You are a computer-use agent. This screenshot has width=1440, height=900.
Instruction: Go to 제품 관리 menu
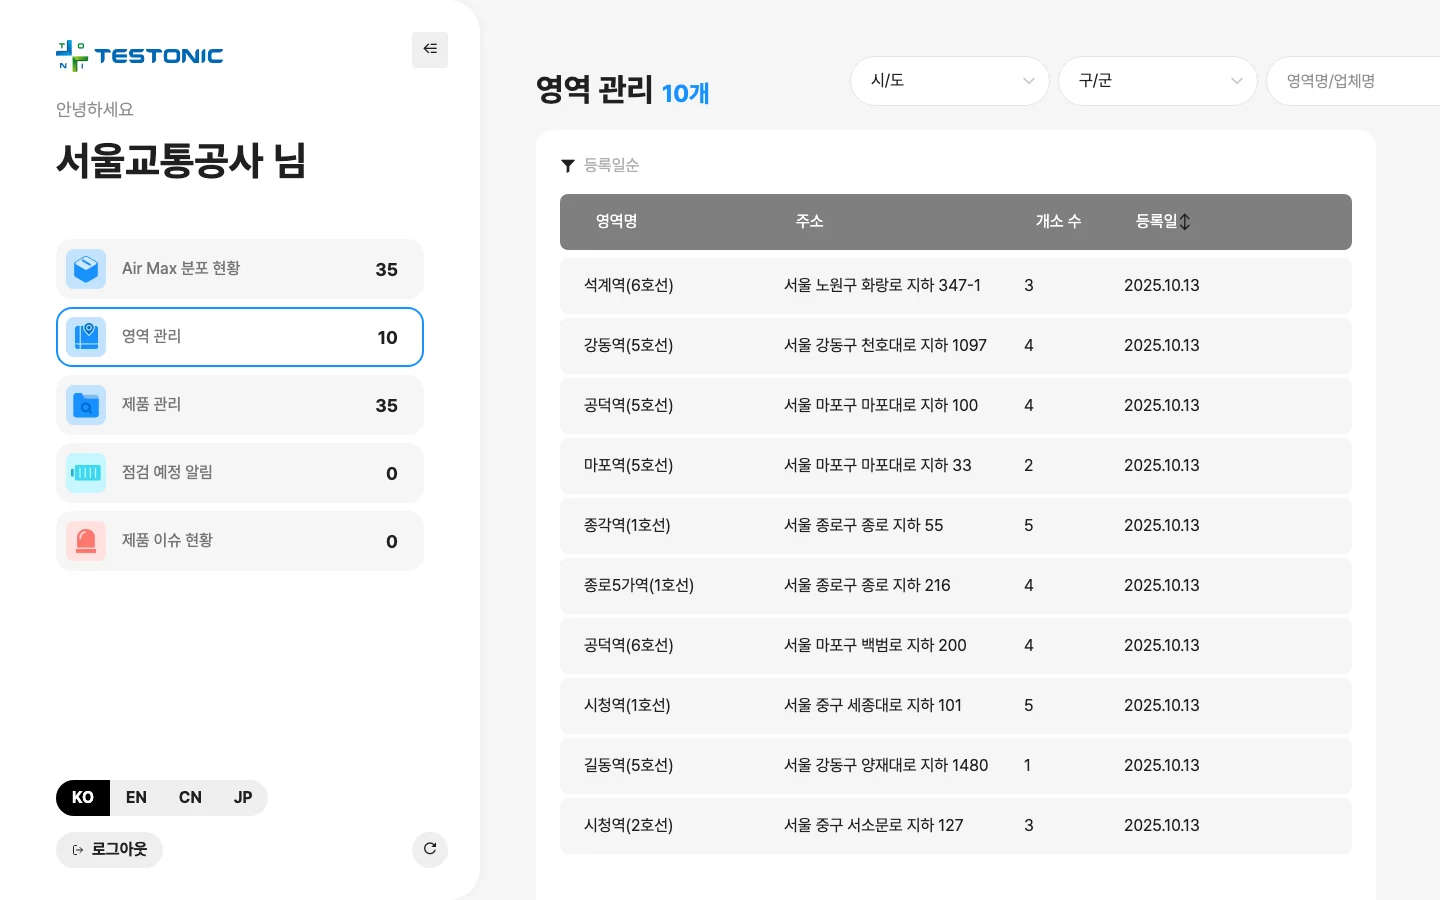(240, 405)
